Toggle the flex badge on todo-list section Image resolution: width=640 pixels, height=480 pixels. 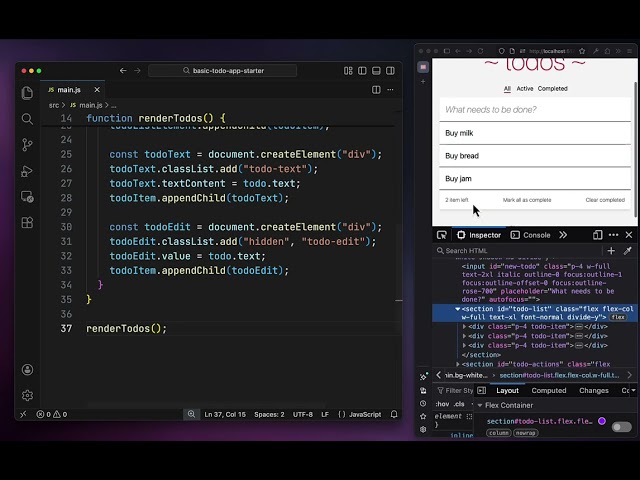tap(618, 317)
